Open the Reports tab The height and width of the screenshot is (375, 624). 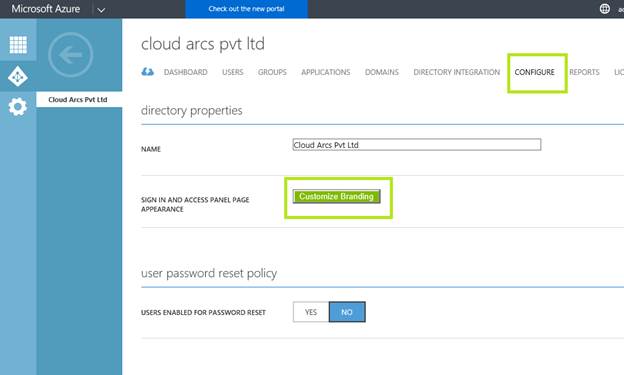click(x=584, y=72)
